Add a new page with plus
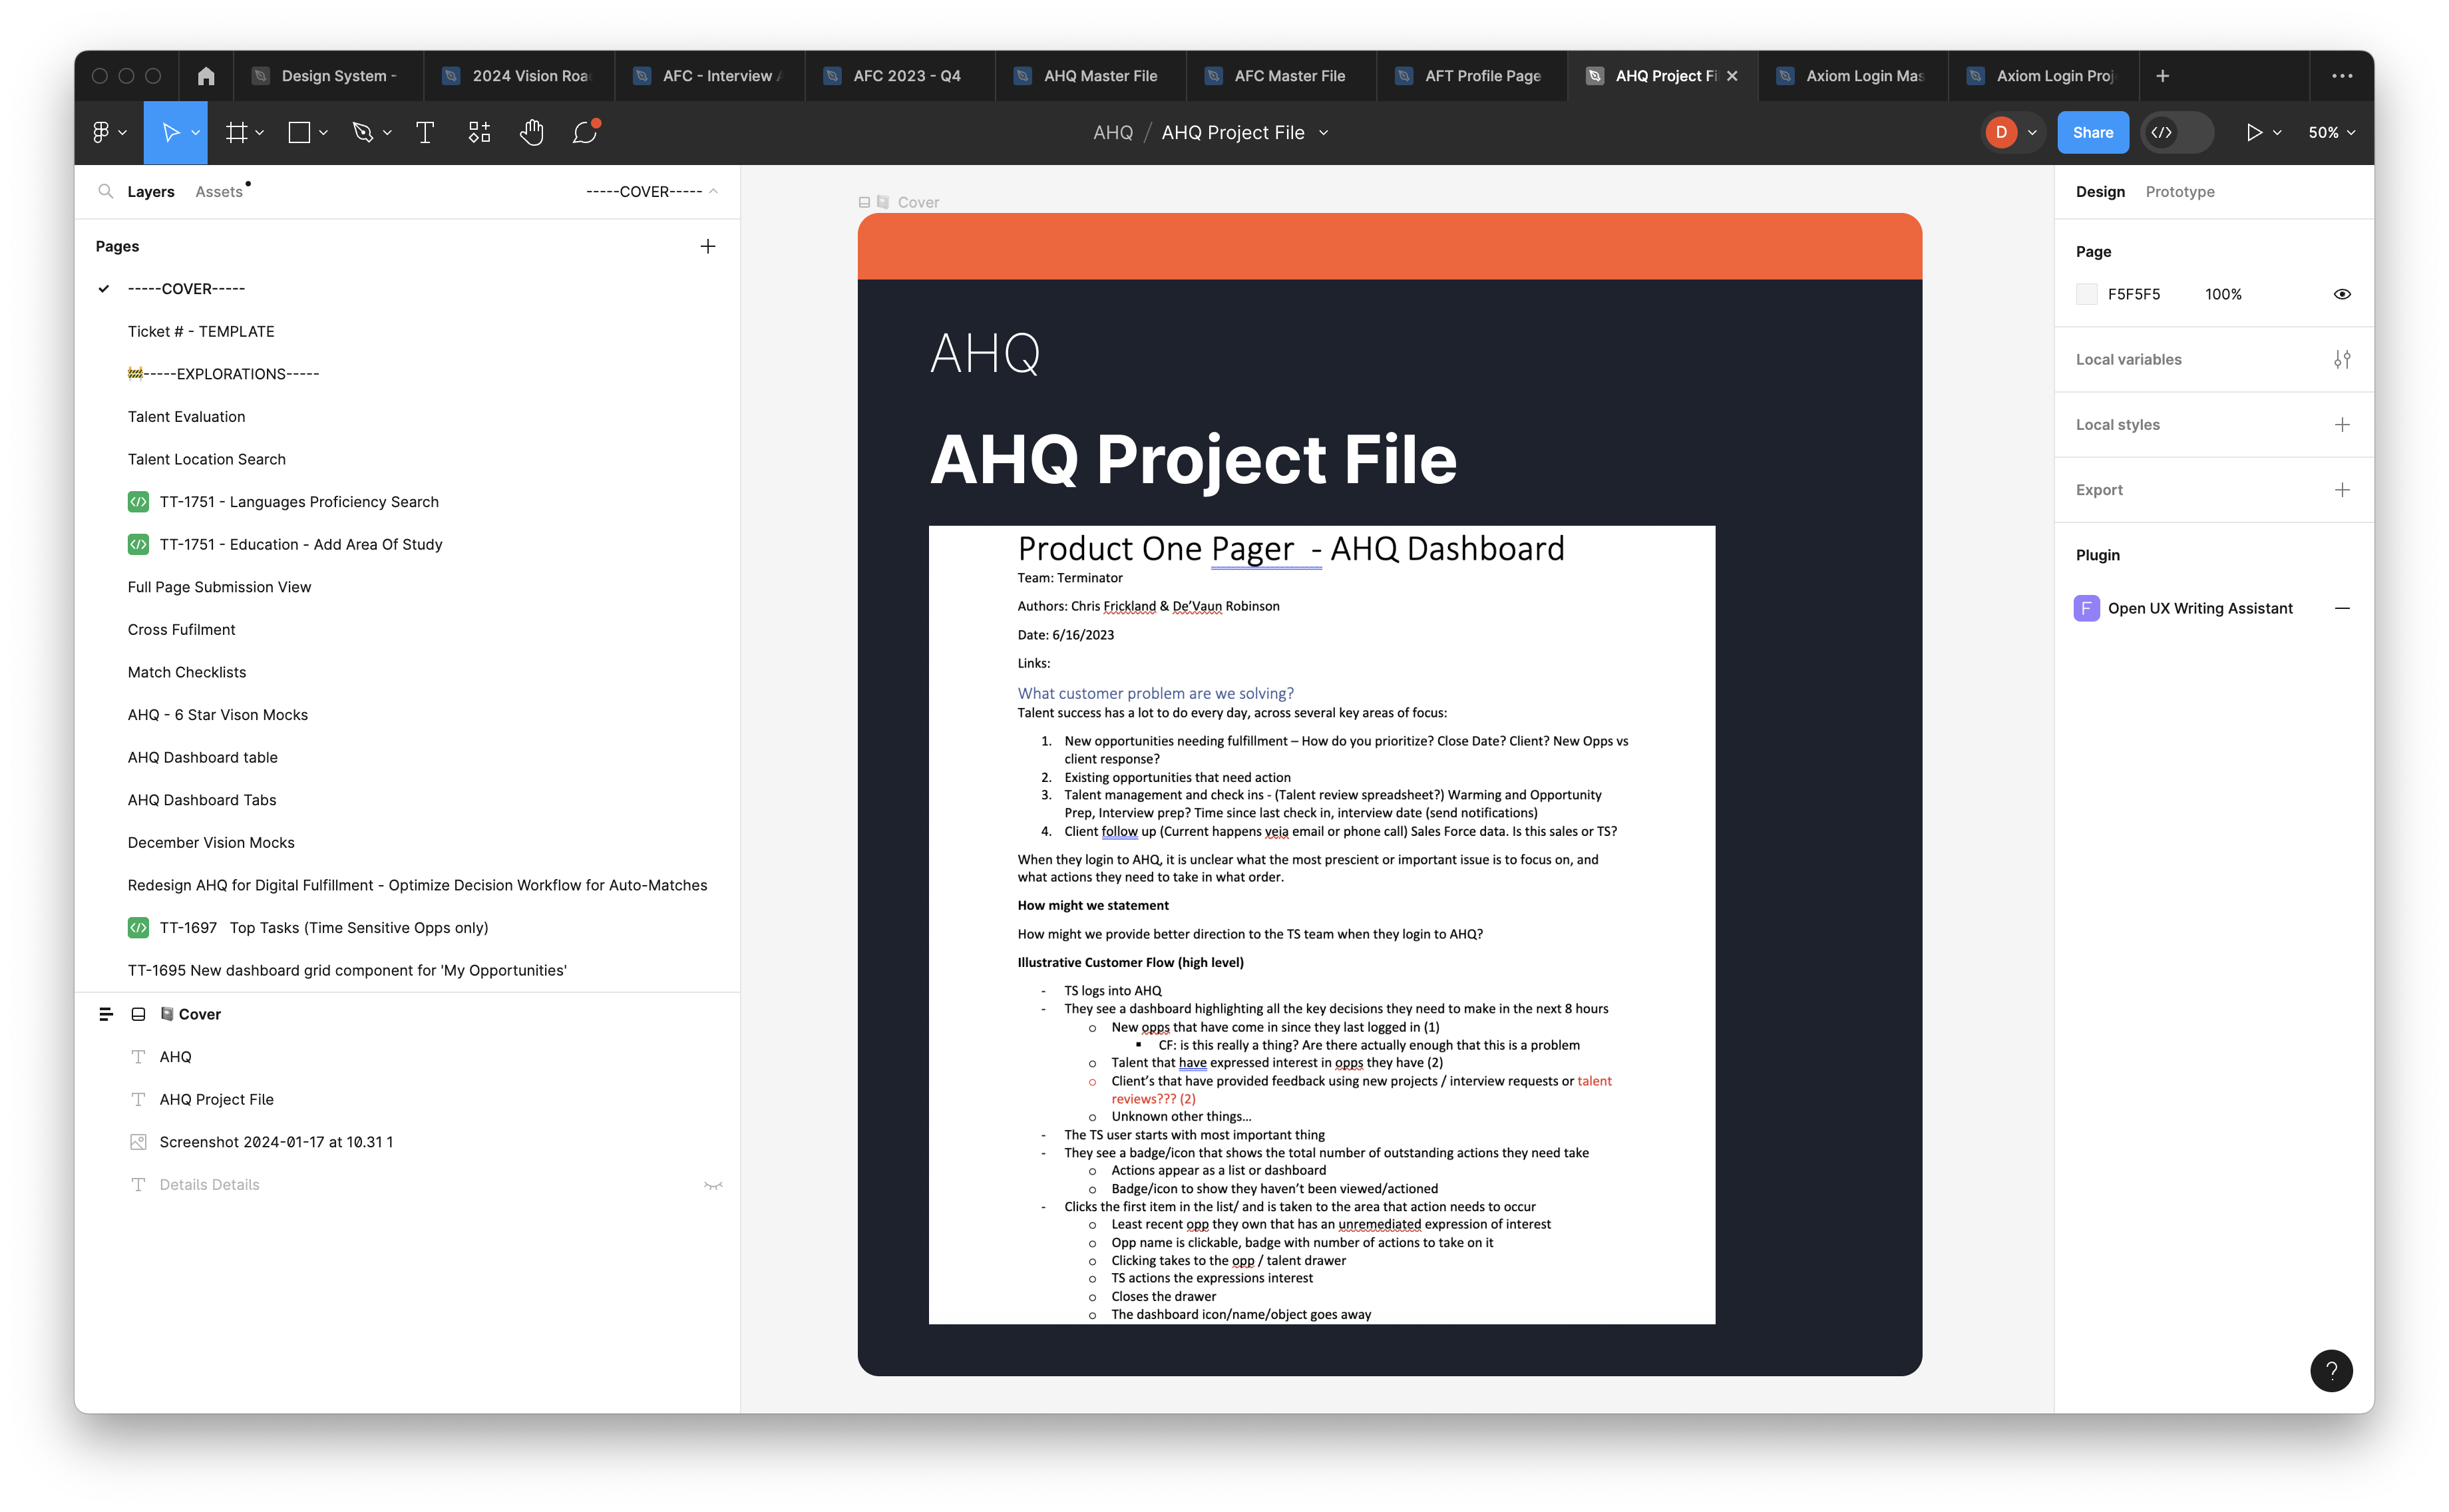 tap(707, 246)
